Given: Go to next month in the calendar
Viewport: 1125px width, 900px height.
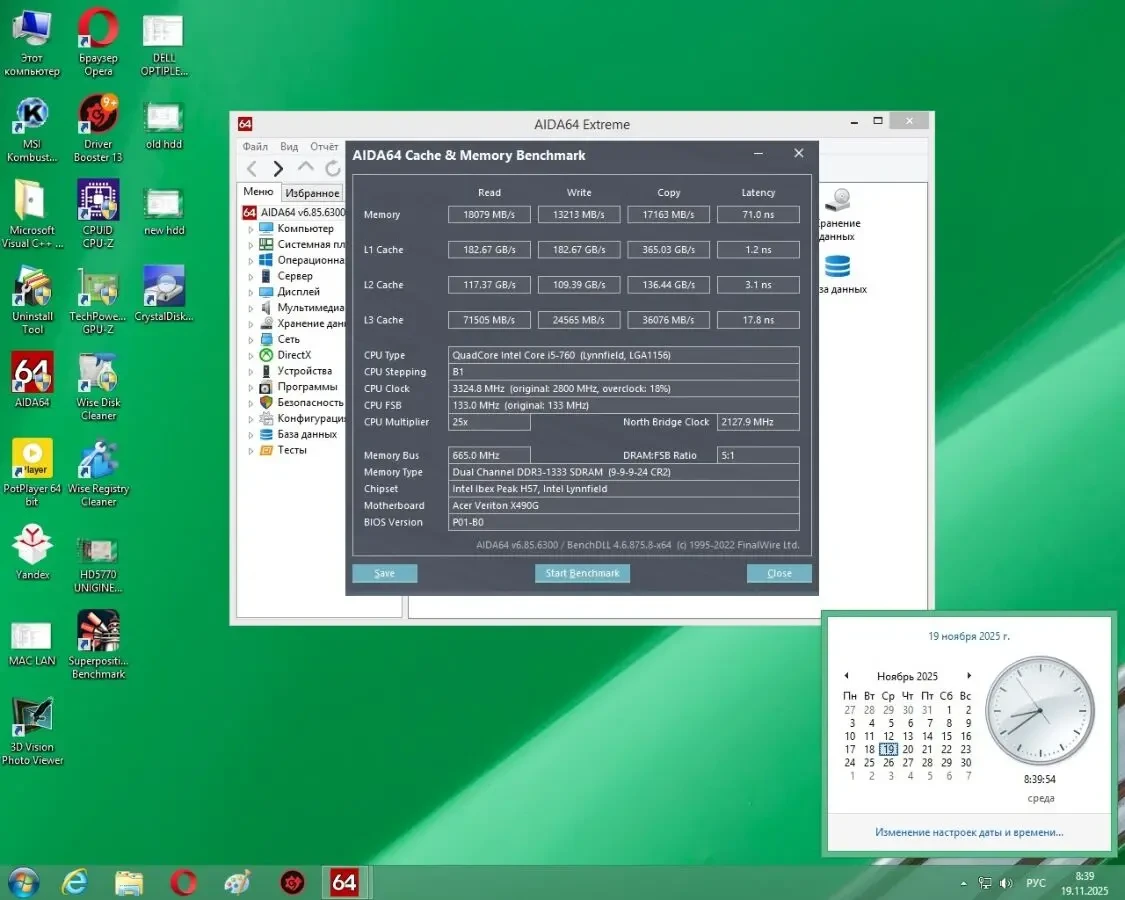Looking at the screenshot, I should (968, 675).
